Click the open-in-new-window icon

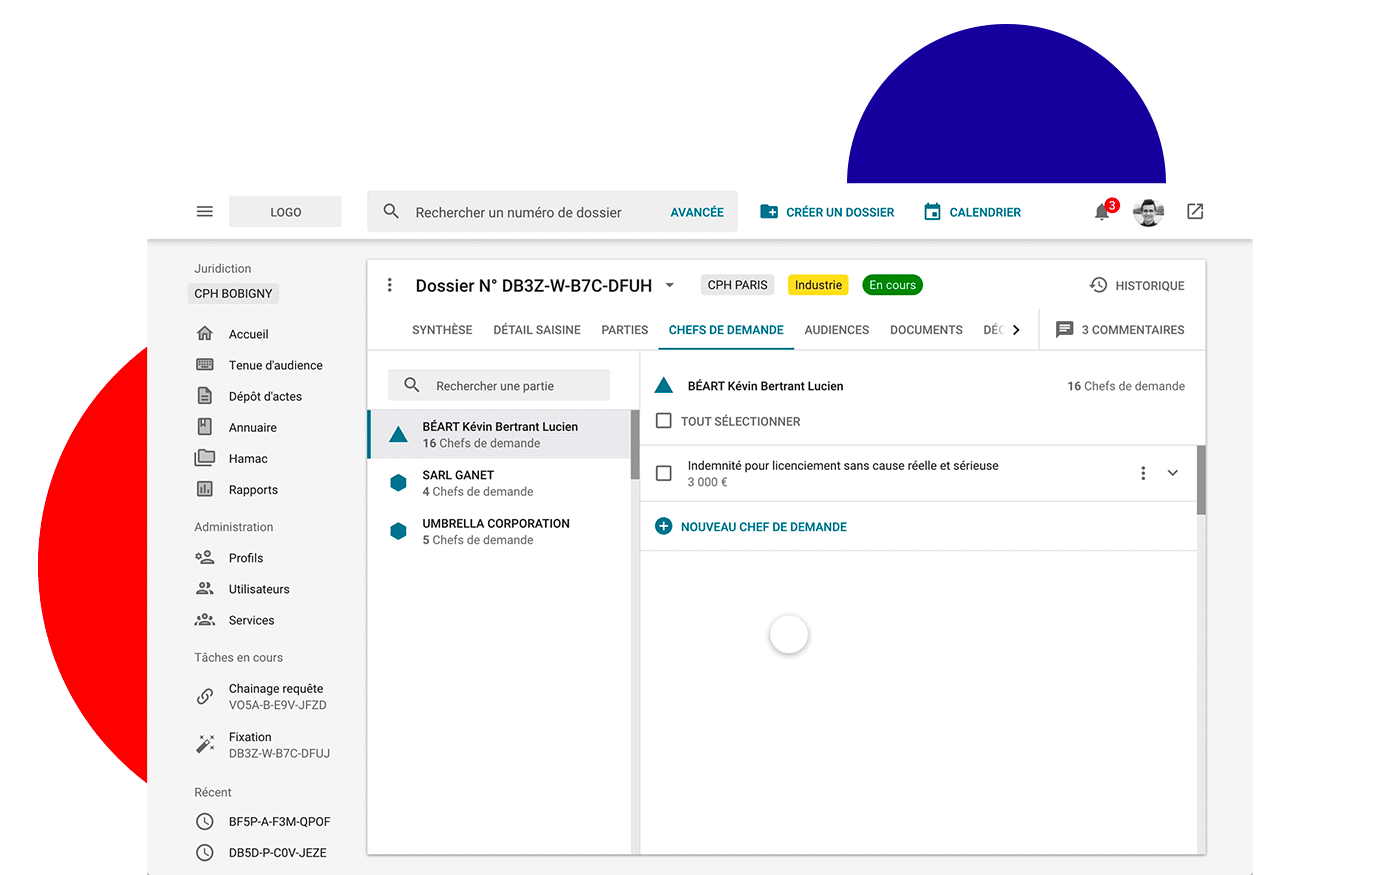(x=1195, y=211)
